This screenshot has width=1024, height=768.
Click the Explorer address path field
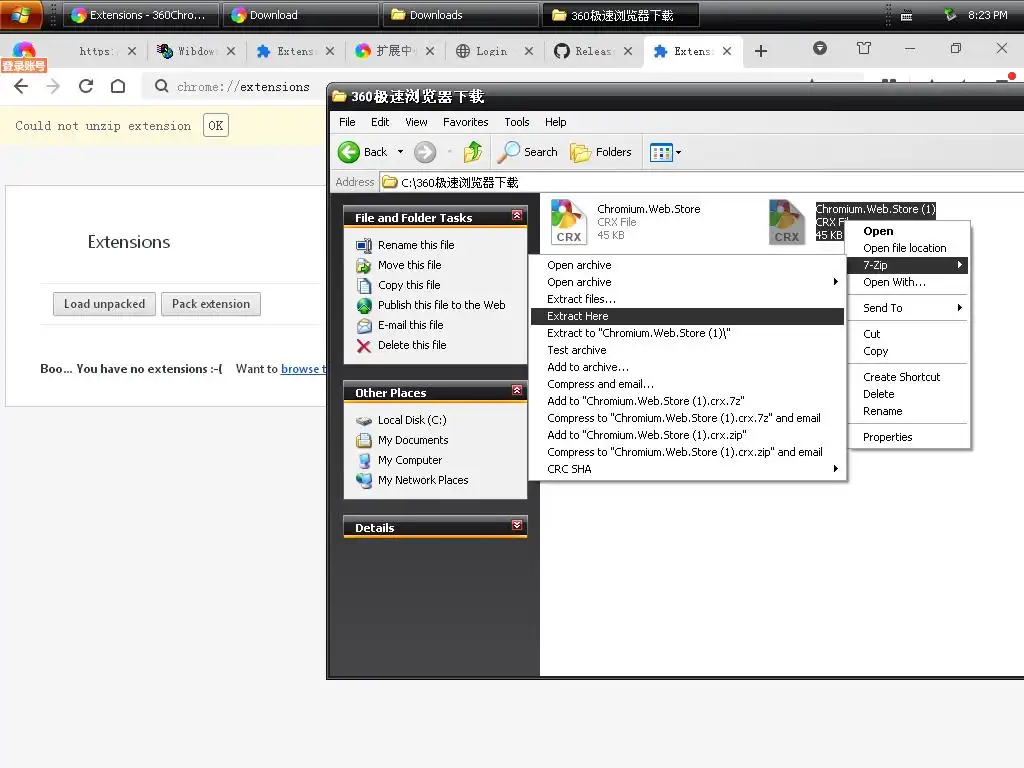tap(699, 182)
